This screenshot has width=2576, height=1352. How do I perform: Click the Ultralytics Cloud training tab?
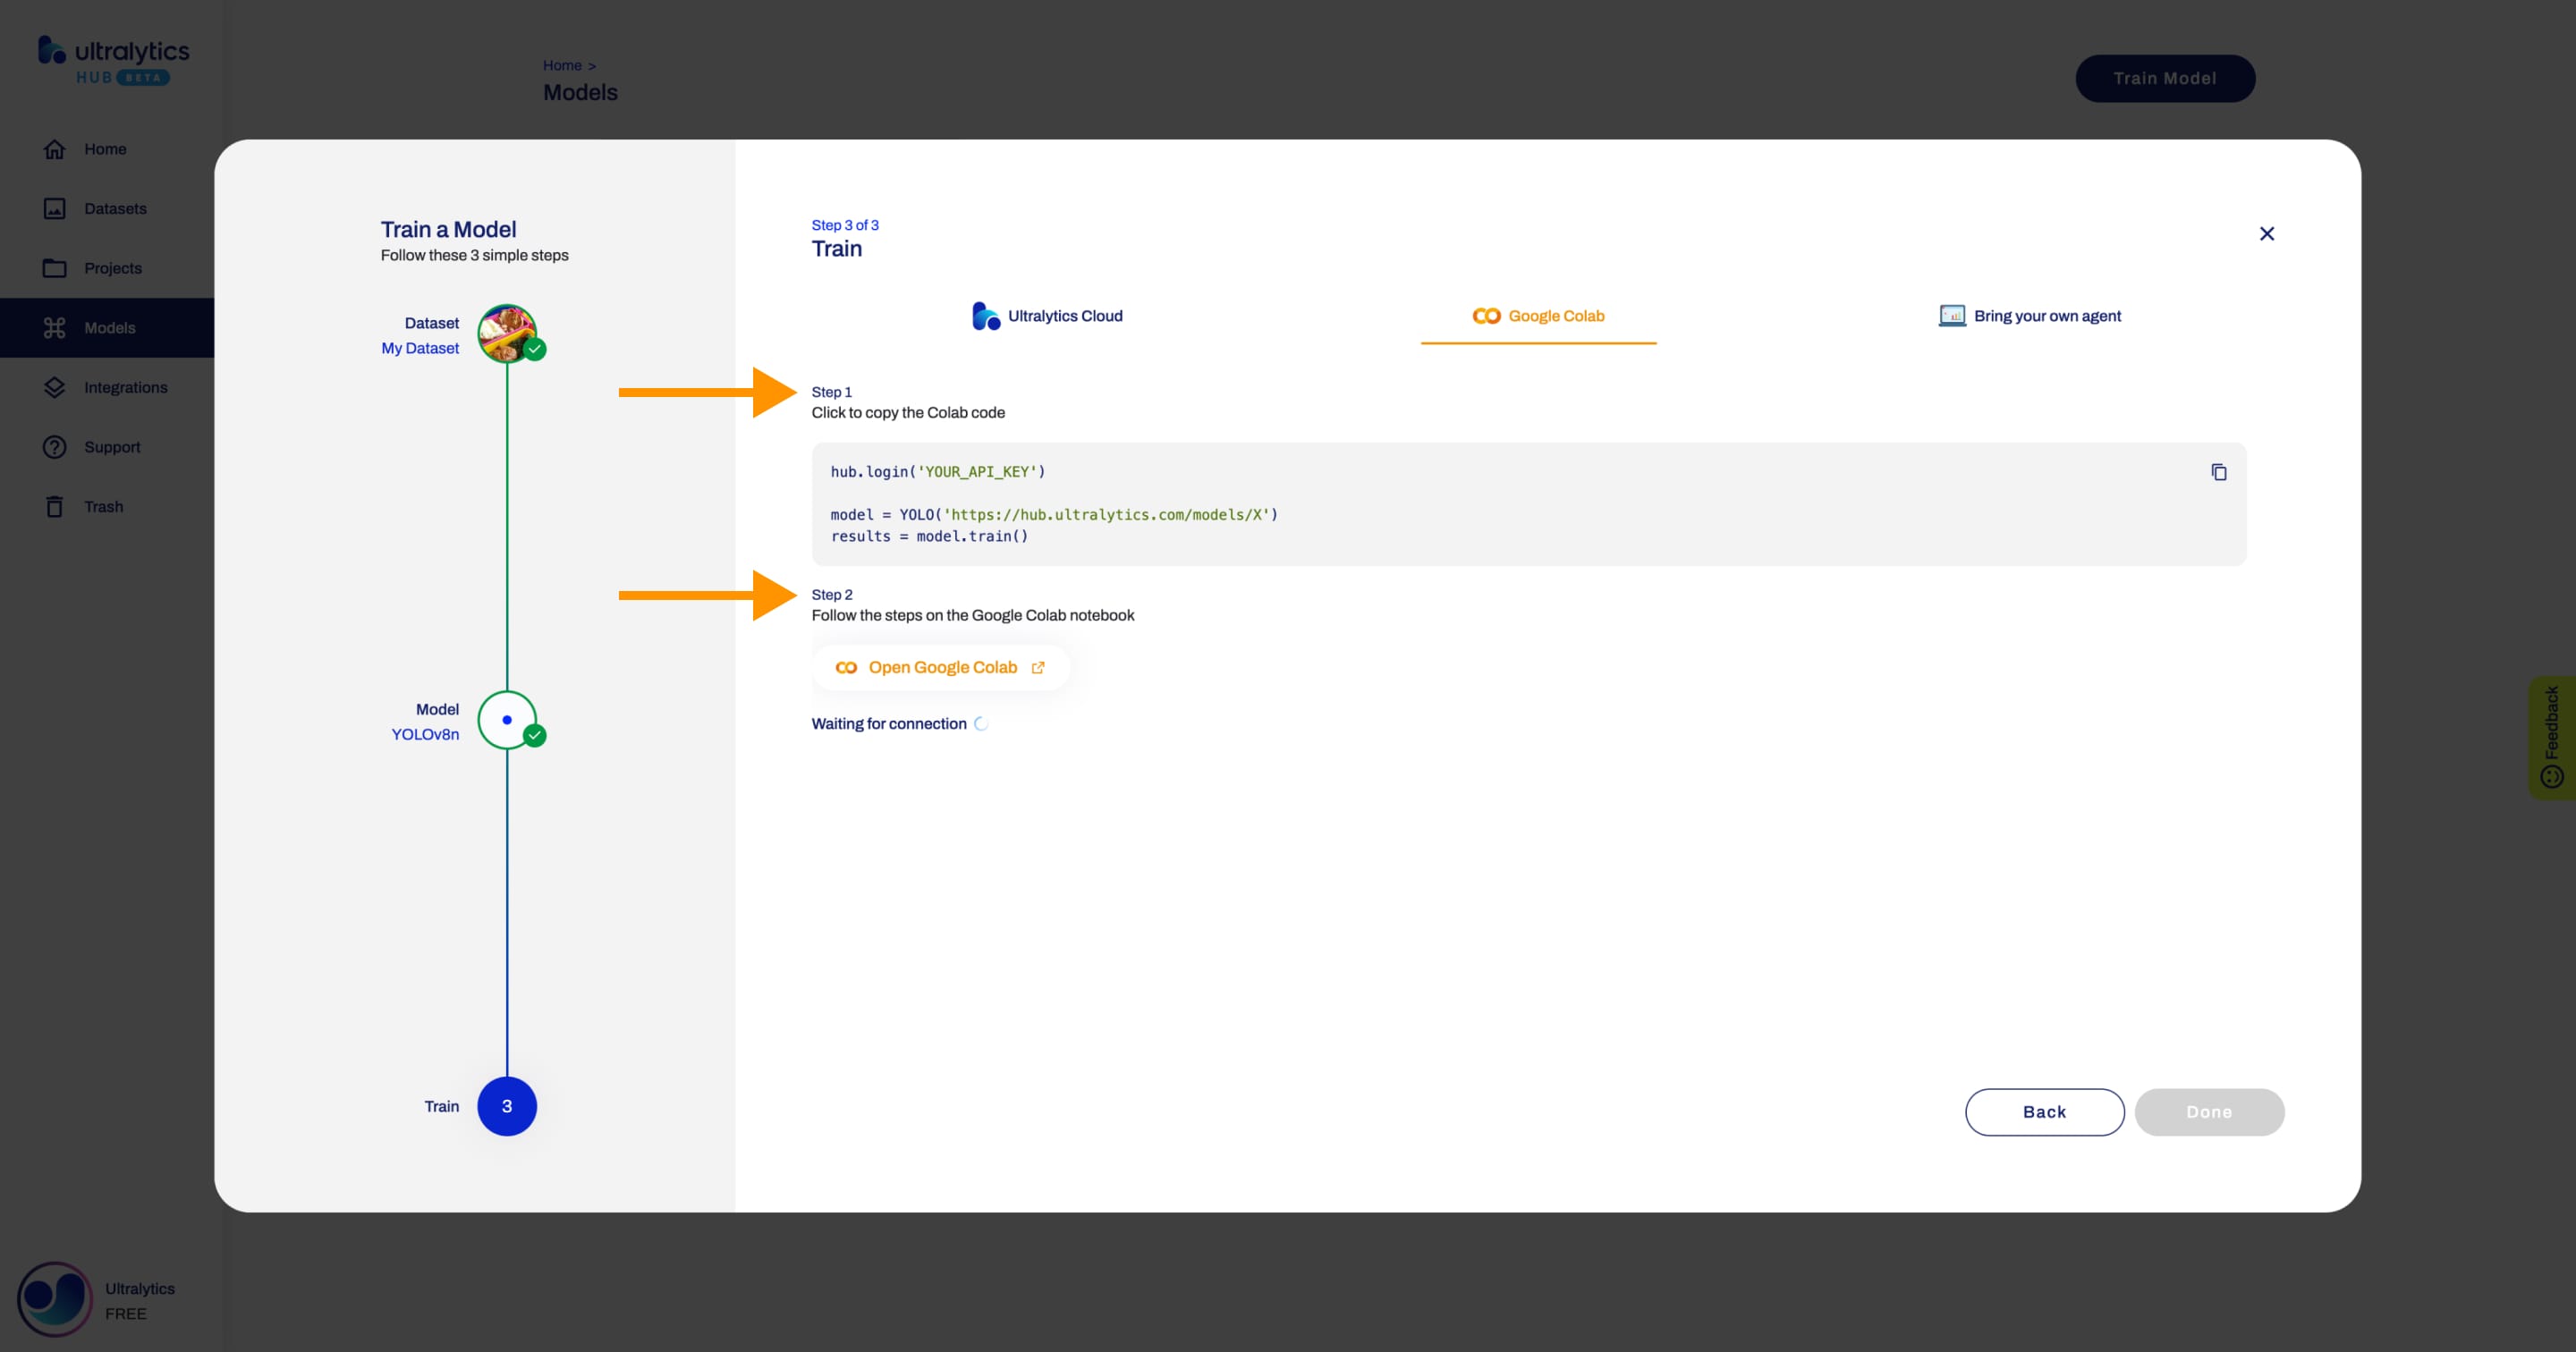tap(1046, 315)
